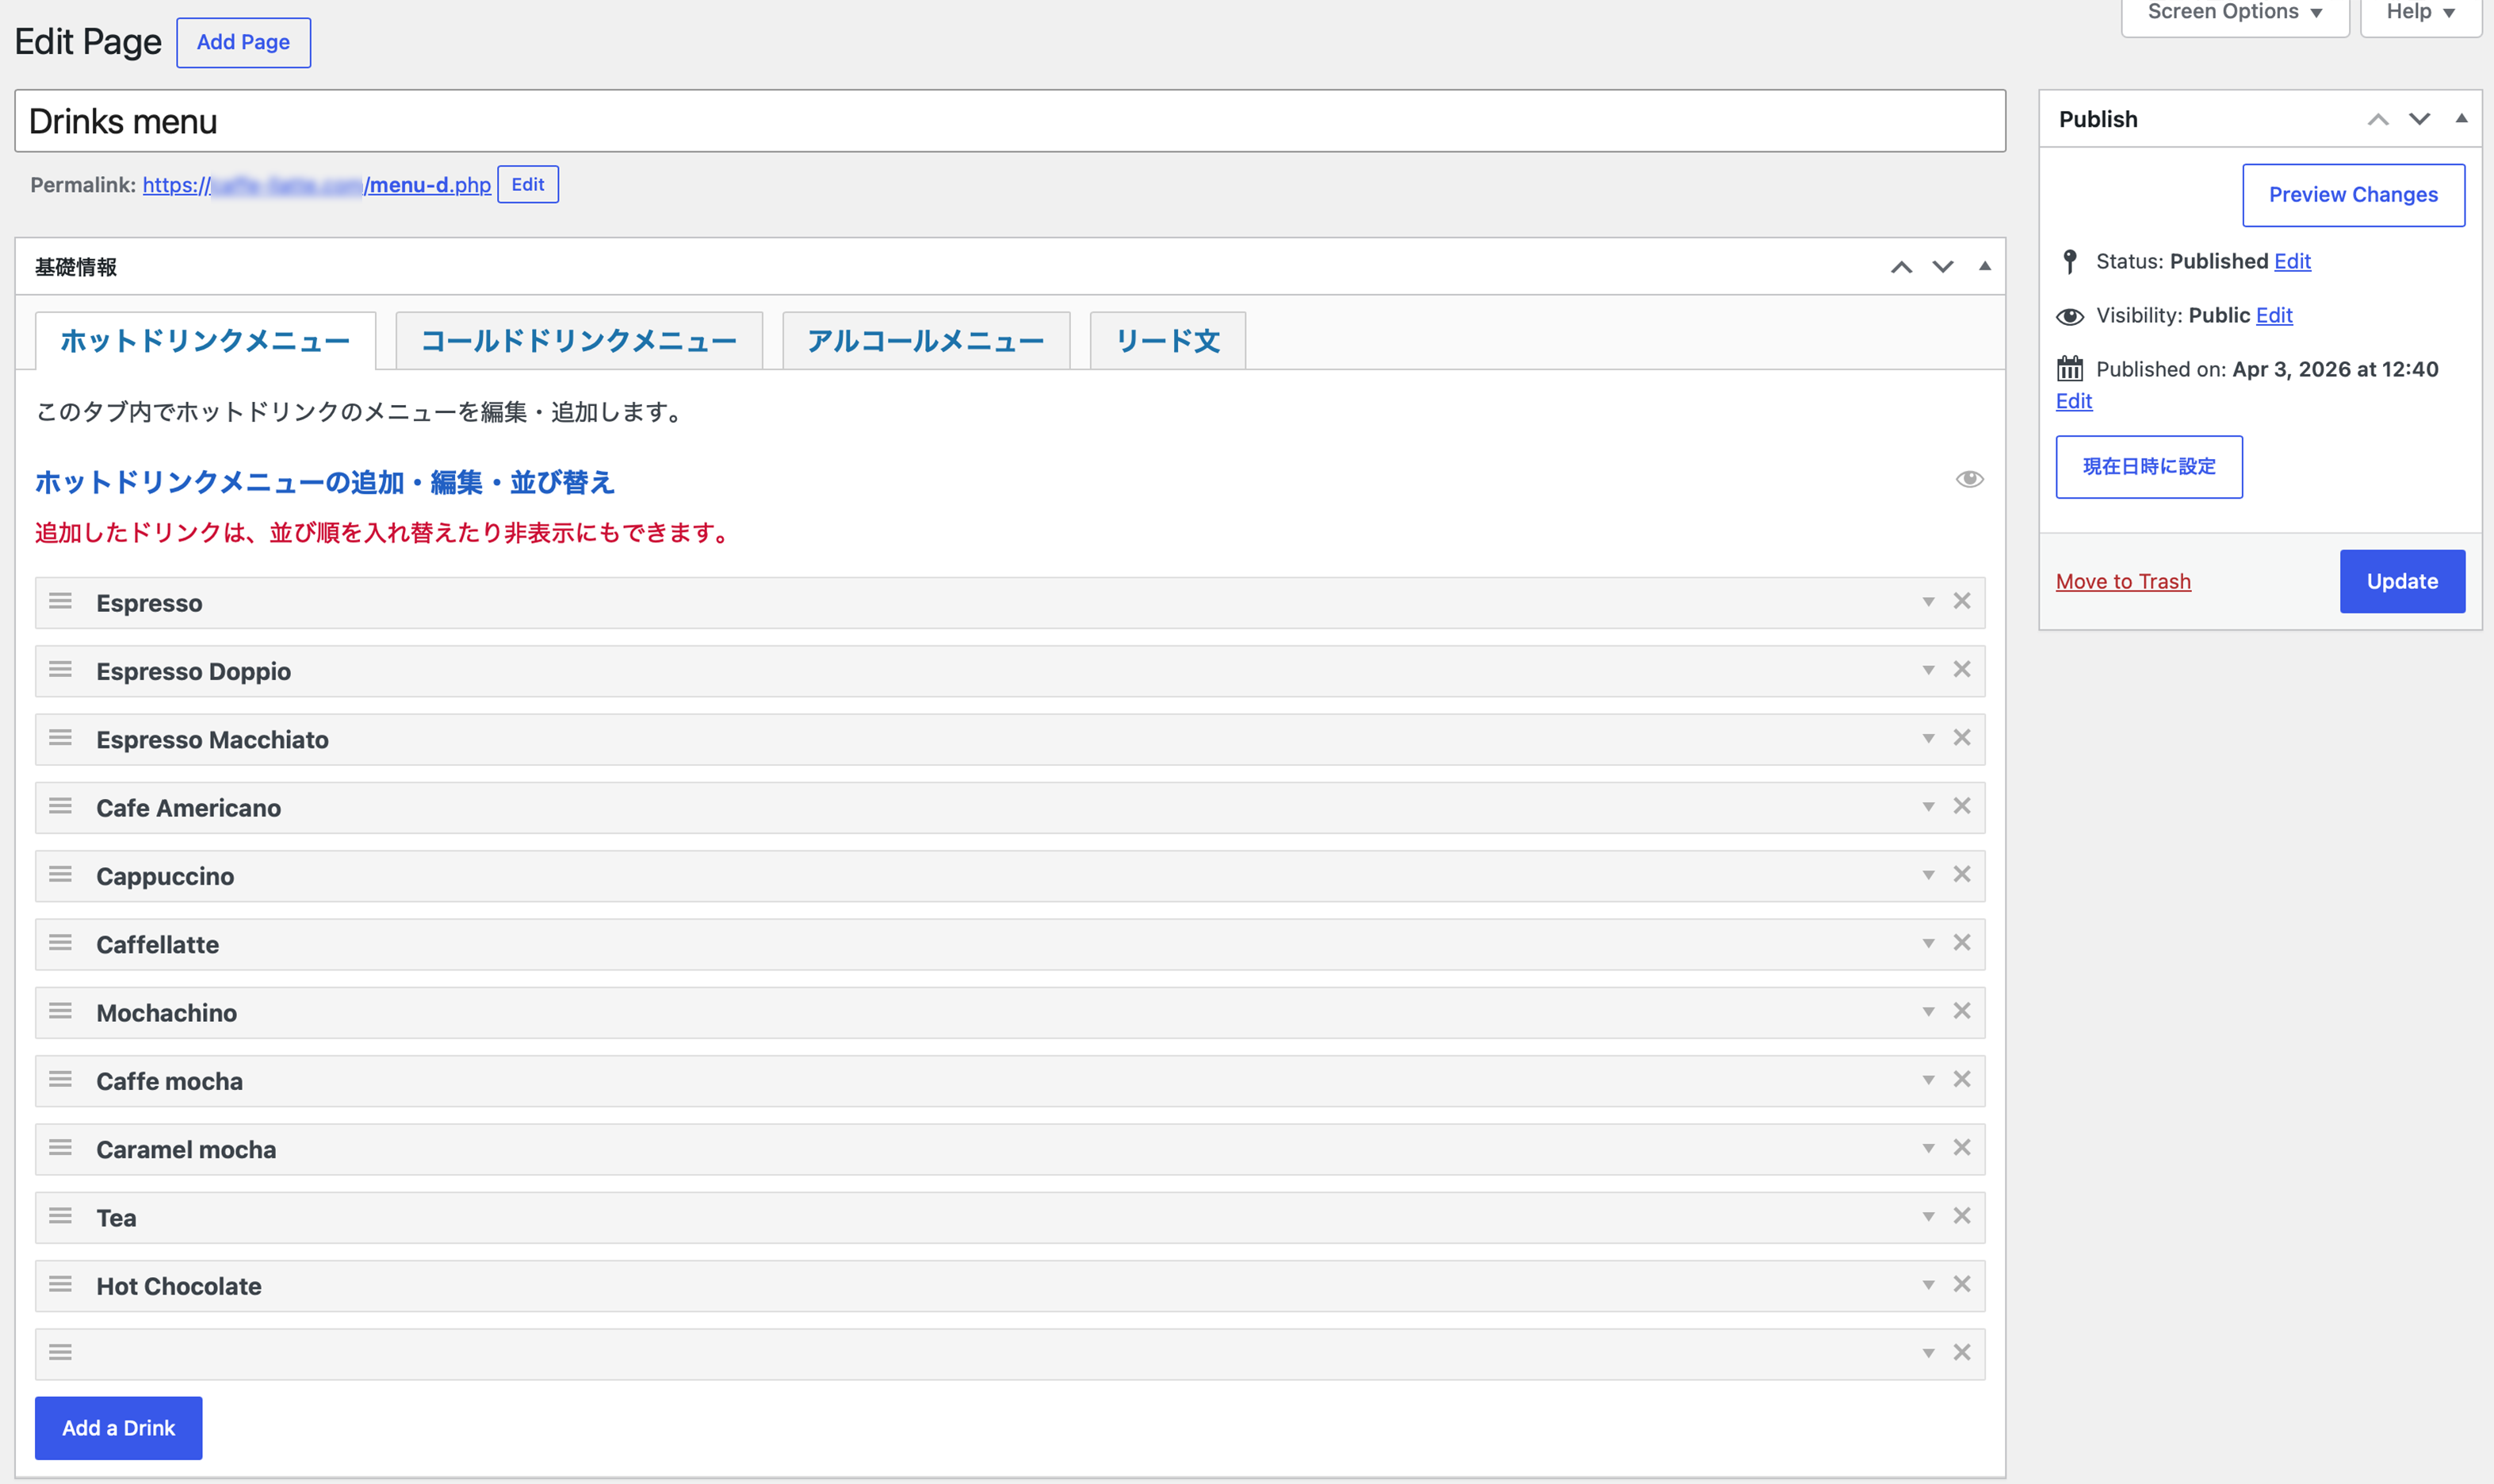Click Add a Drink button
The image size is (2494, 1484).
[118, 1428]
